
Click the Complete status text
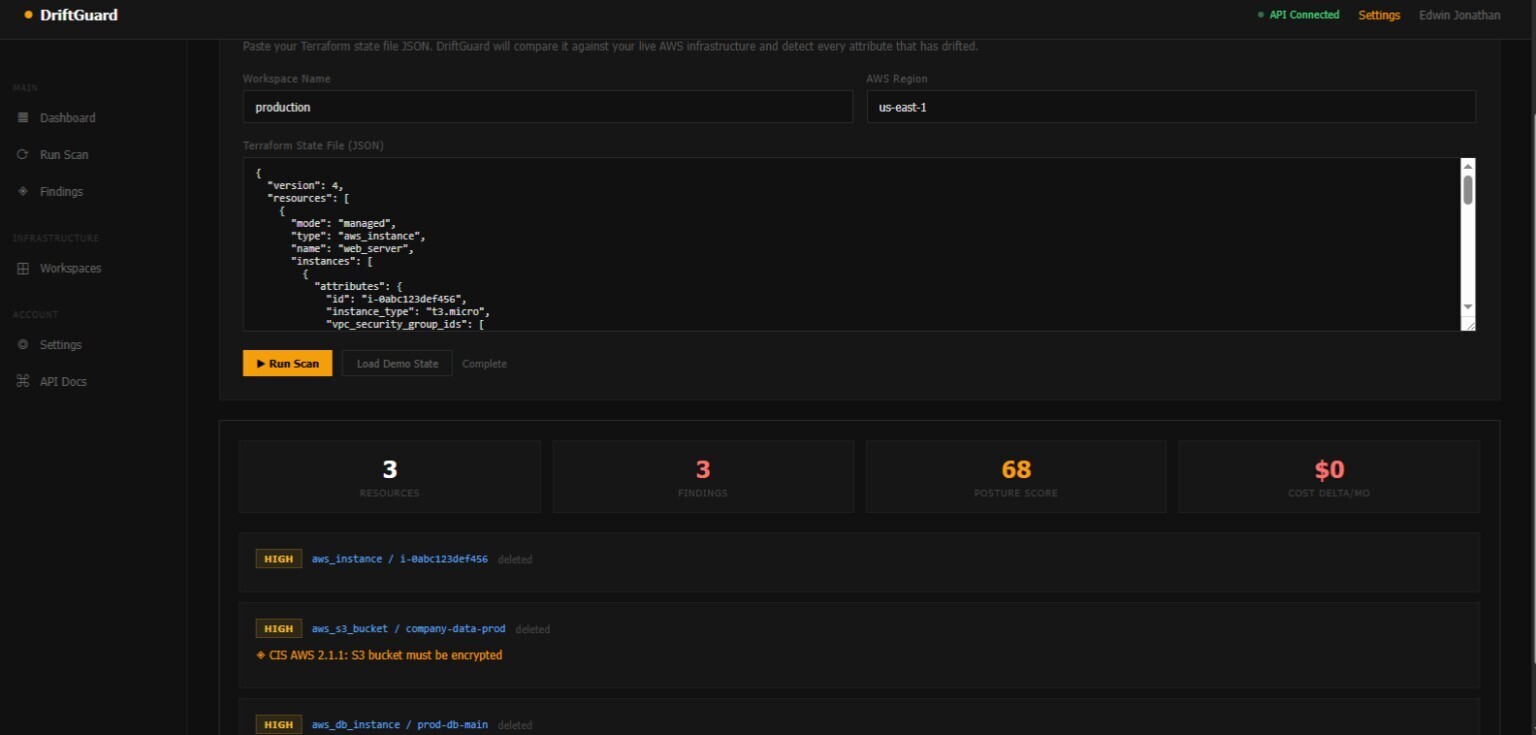pyautogui.click(x=484, y=364)
